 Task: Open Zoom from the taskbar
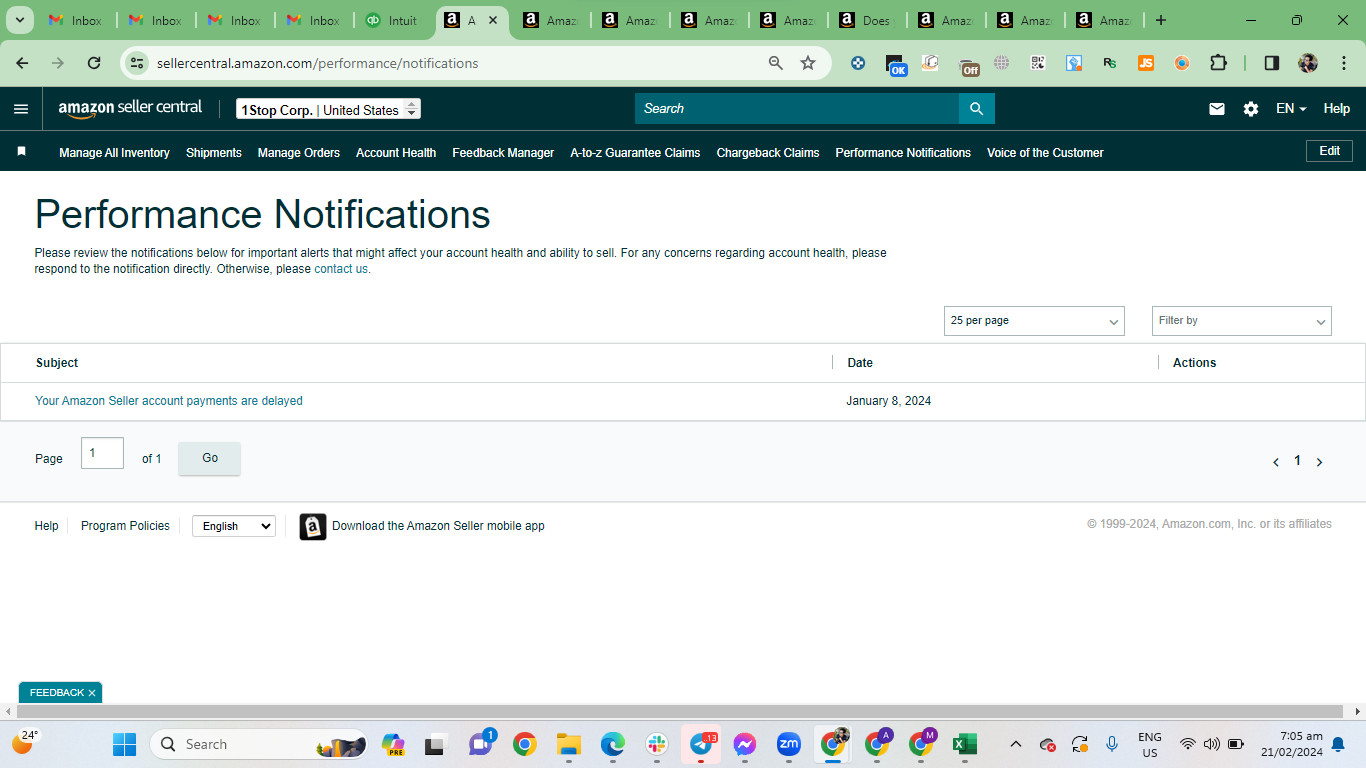point(789,744)
